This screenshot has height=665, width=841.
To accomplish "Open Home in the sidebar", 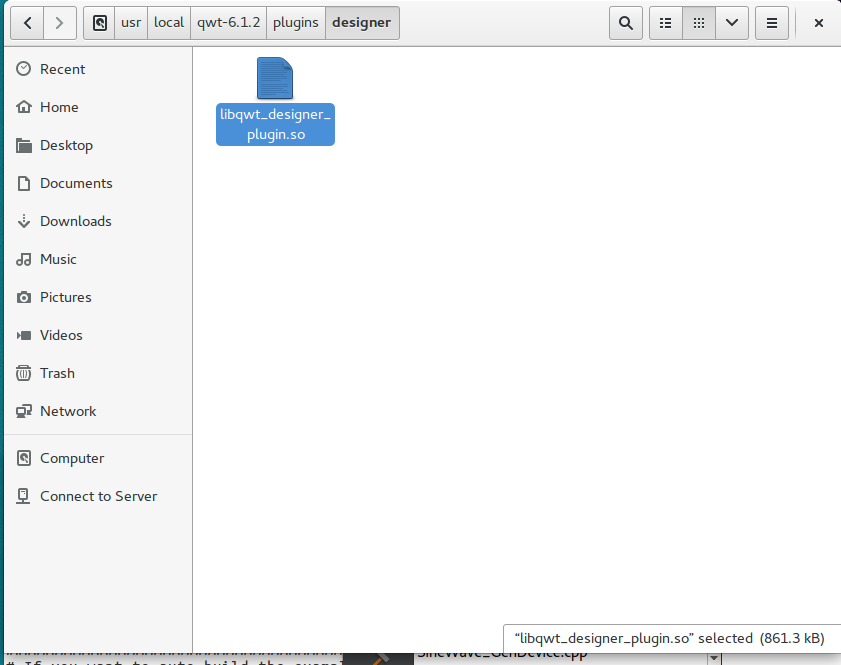I will tap(98, 107).
